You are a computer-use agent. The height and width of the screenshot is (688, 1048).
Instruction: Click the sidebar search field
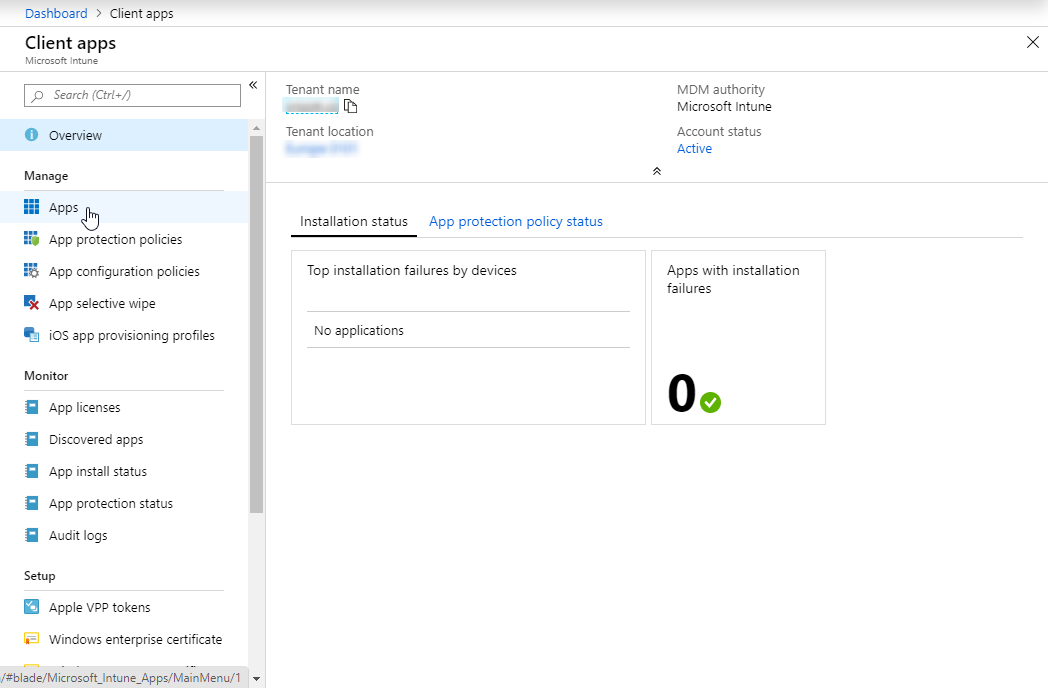coord(132,95)
